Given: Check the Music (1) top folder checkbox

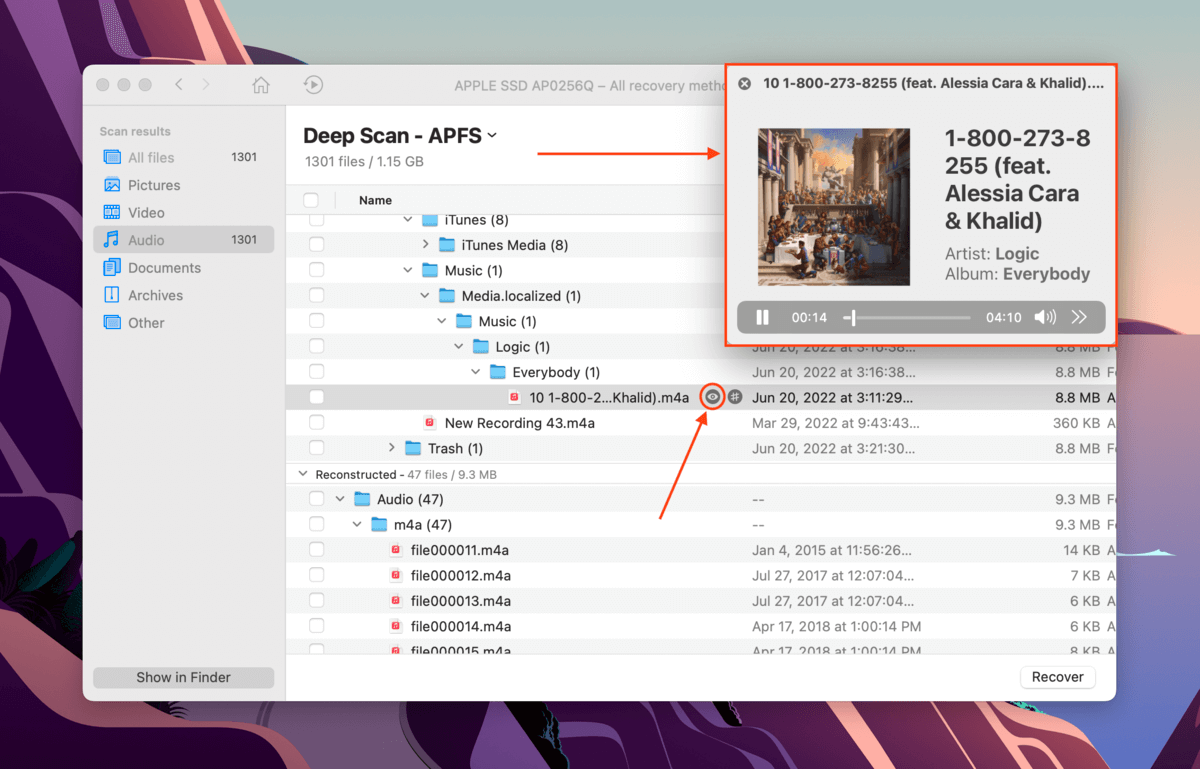Looking at the screenshot, I should point(316,270).
